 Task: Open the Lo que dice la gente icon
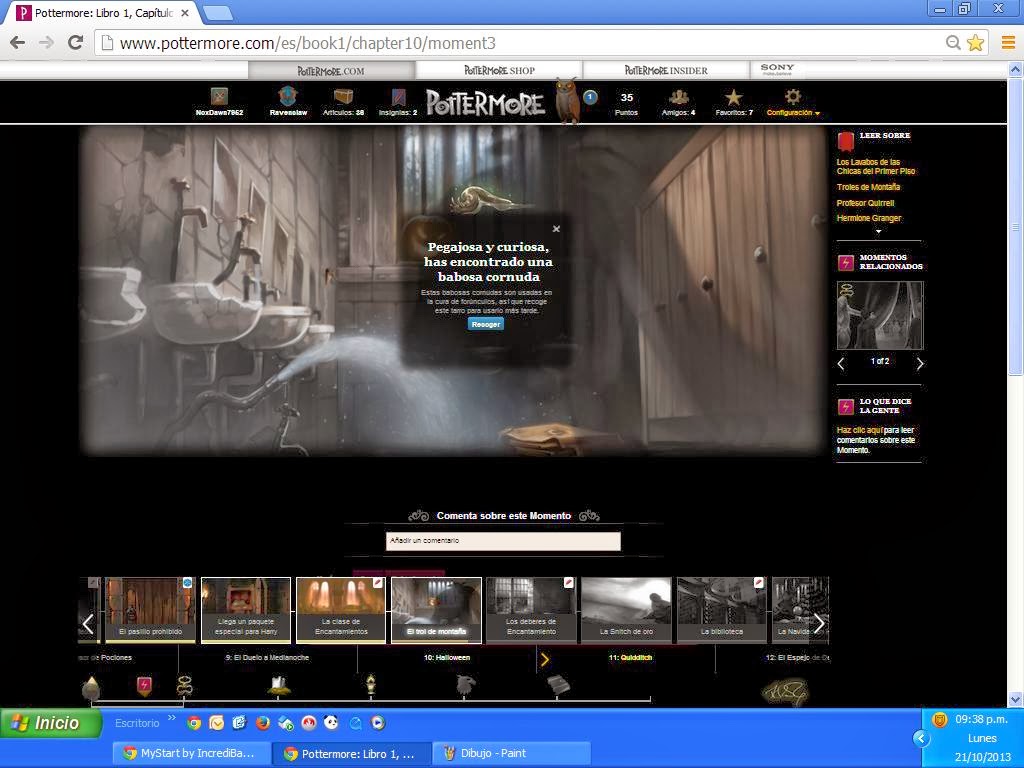(x=846, y=407)
